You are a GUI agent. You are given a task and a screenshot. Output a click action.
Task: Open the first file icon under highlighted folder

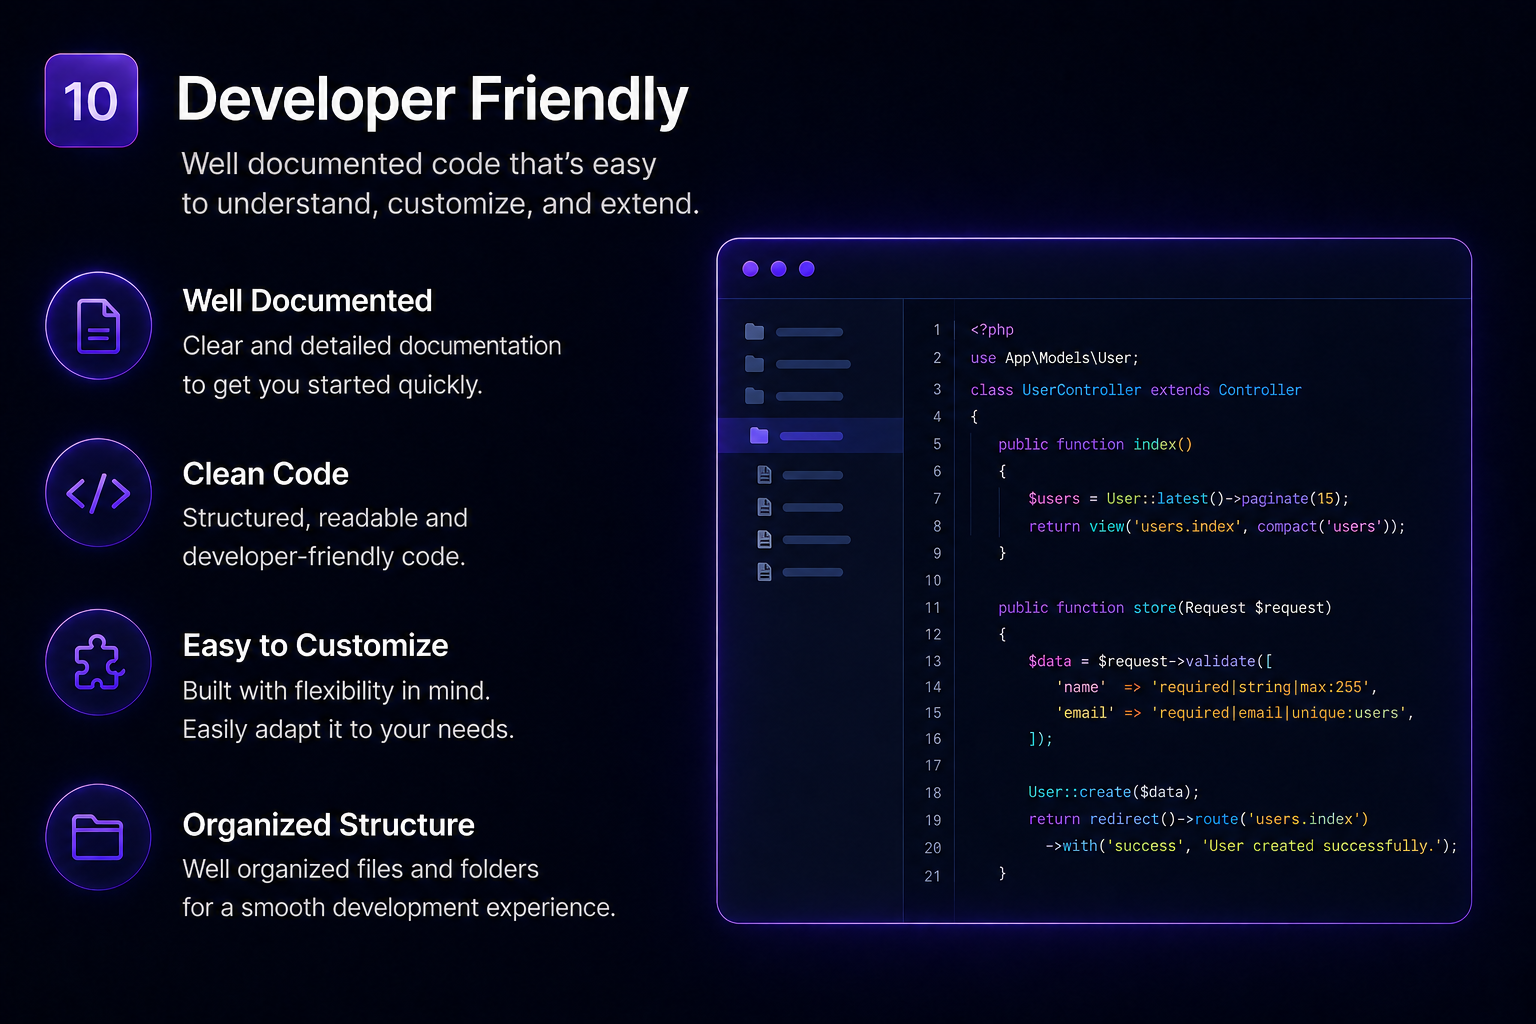pos(765,474)
